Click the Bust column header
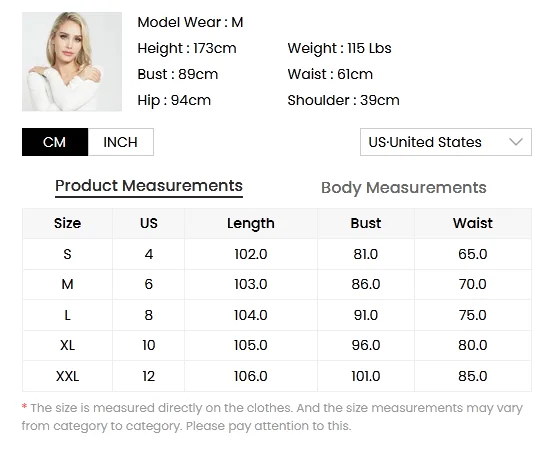This screenshot has height=459, width=551. point(366,223)
